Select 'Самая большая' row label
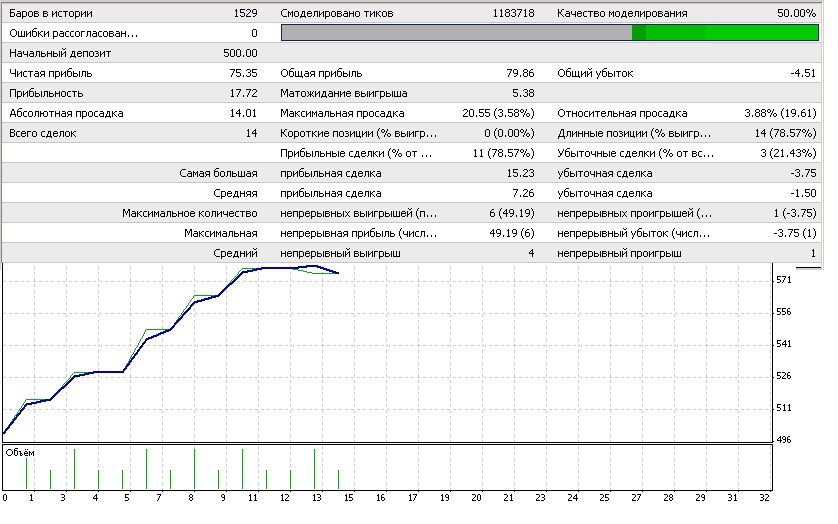This screenshot has height=524, width=838. tap(218, 173)
